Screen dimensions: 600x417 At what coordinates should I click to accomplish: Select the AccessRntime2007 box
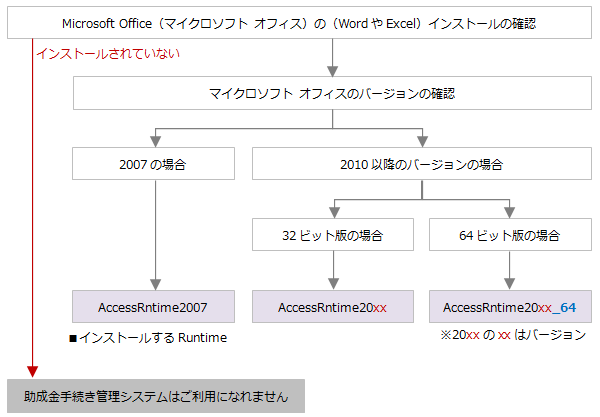coord(153,306)
